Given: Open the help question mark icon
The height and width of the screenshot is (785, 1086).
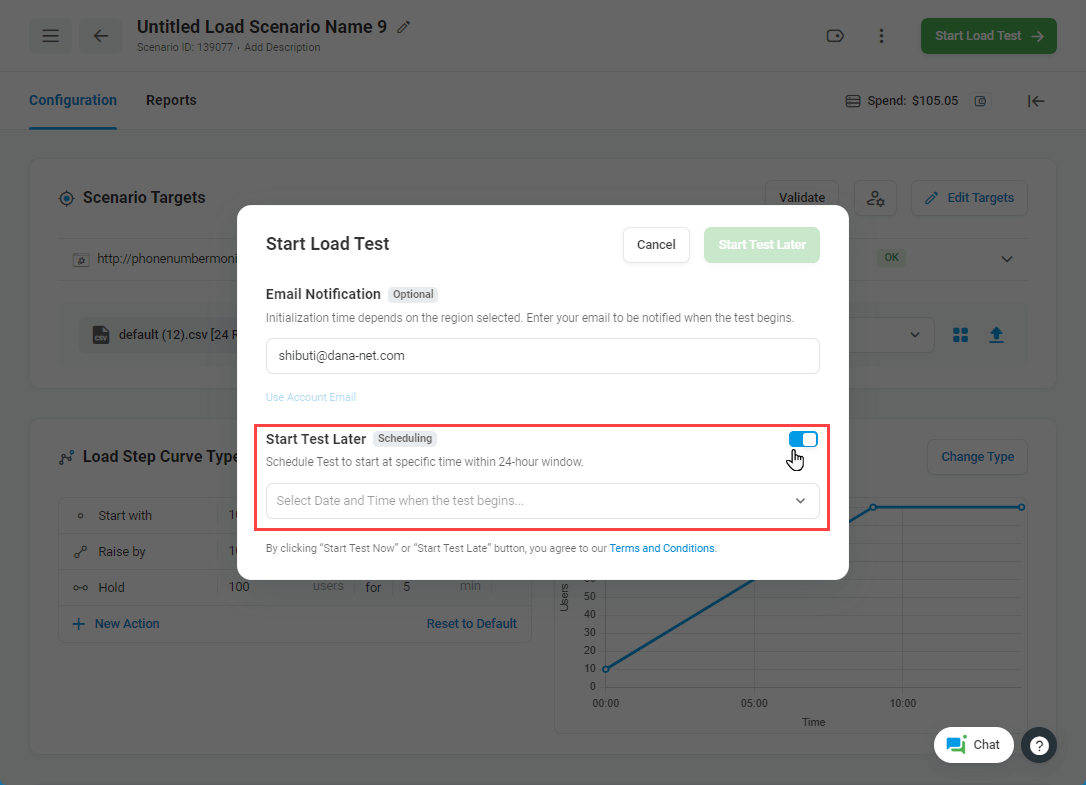Looking at the screenshot, I should [1039, 745].
